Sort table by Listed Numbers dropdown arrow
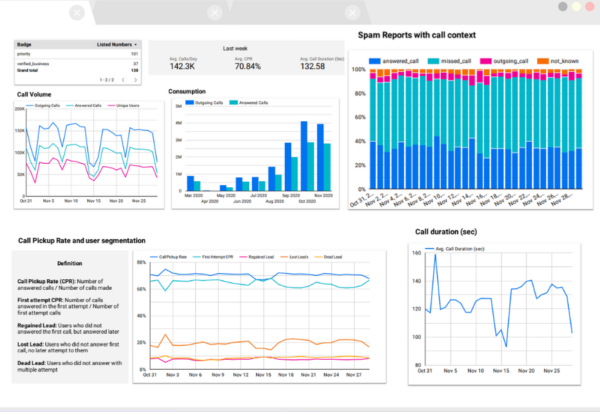 (x=135, y=44)
